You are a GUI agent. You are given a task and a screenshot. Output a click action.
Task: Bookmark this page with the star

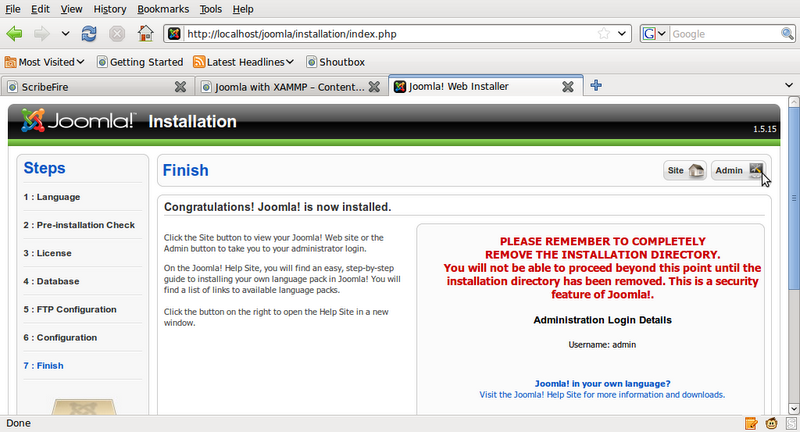point(604,34)
